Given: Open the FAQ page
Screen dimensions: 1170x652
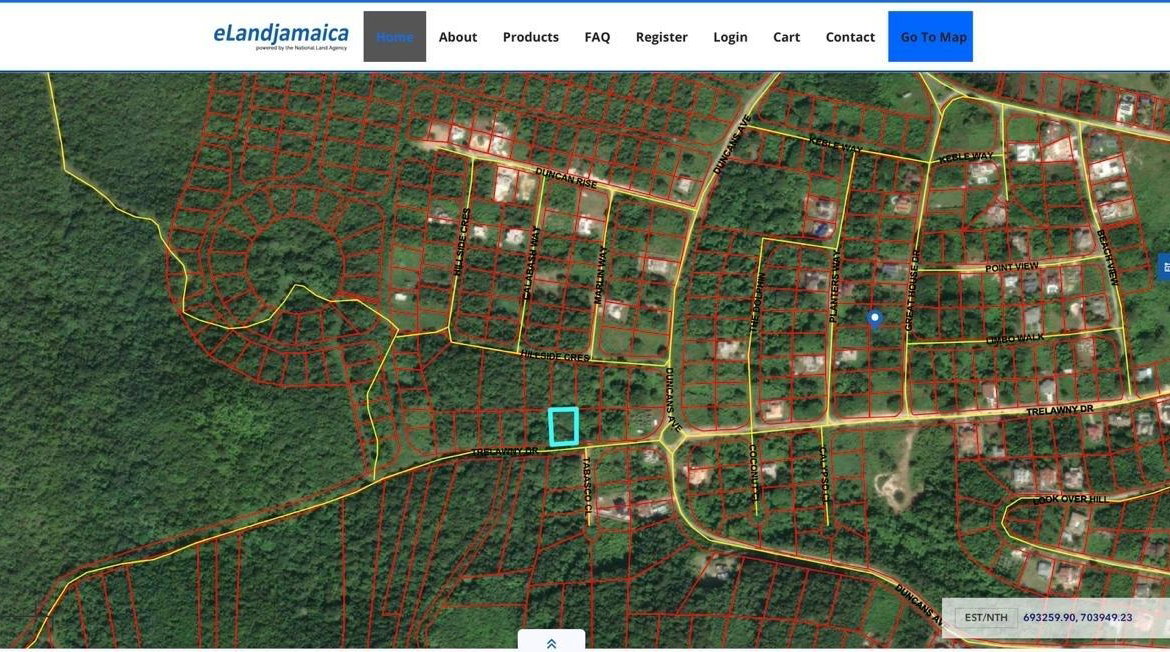Looking at the screenshot, I should [x=597, y=36].
